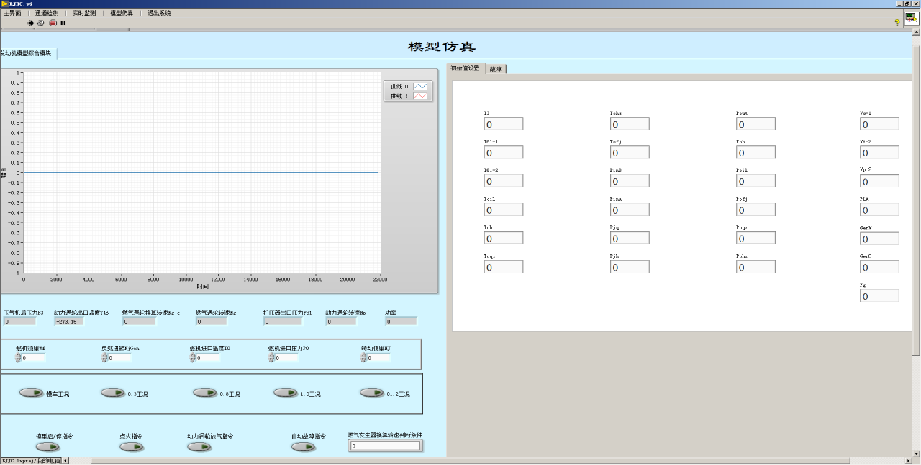The height and width of the screenshot is (465, 921).
Task: Click stepper arrows of third numeric input
Action: click(x=191, y=357)
